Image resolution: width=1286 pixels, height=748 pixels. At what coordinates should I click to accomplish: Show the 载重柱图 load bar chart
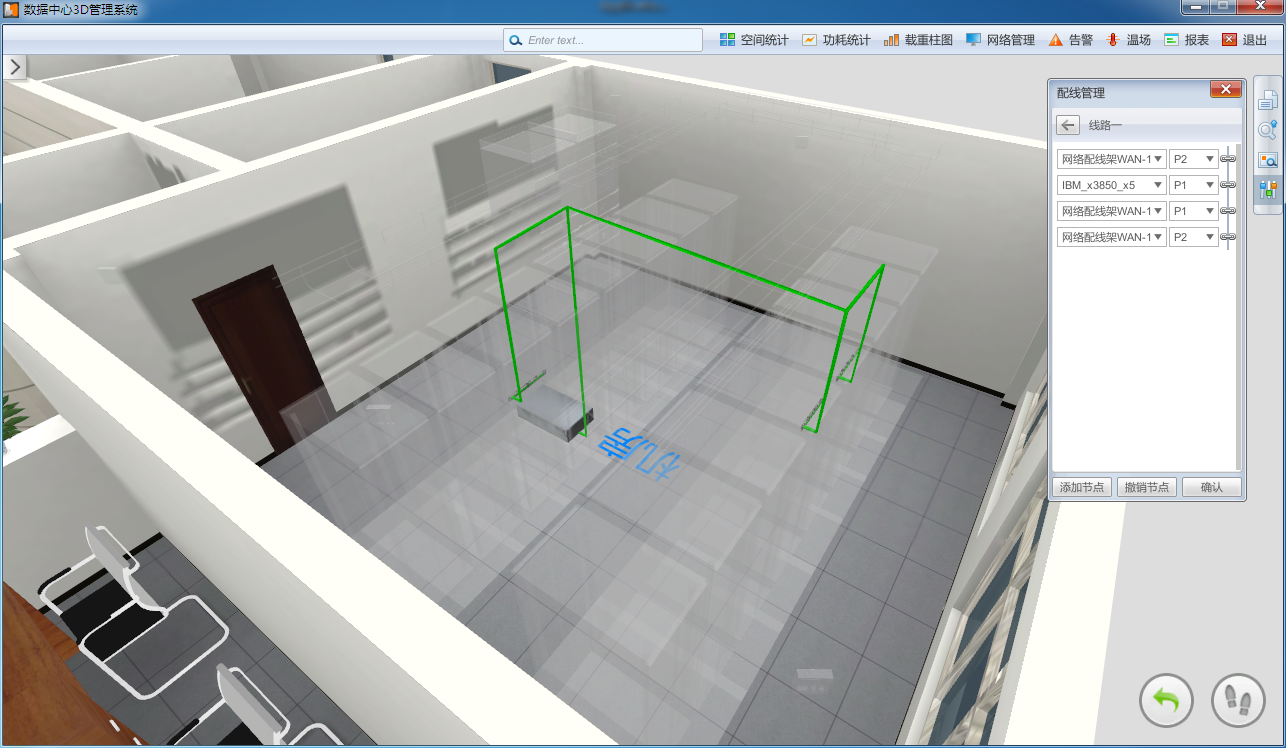click(x=918, y=40)
